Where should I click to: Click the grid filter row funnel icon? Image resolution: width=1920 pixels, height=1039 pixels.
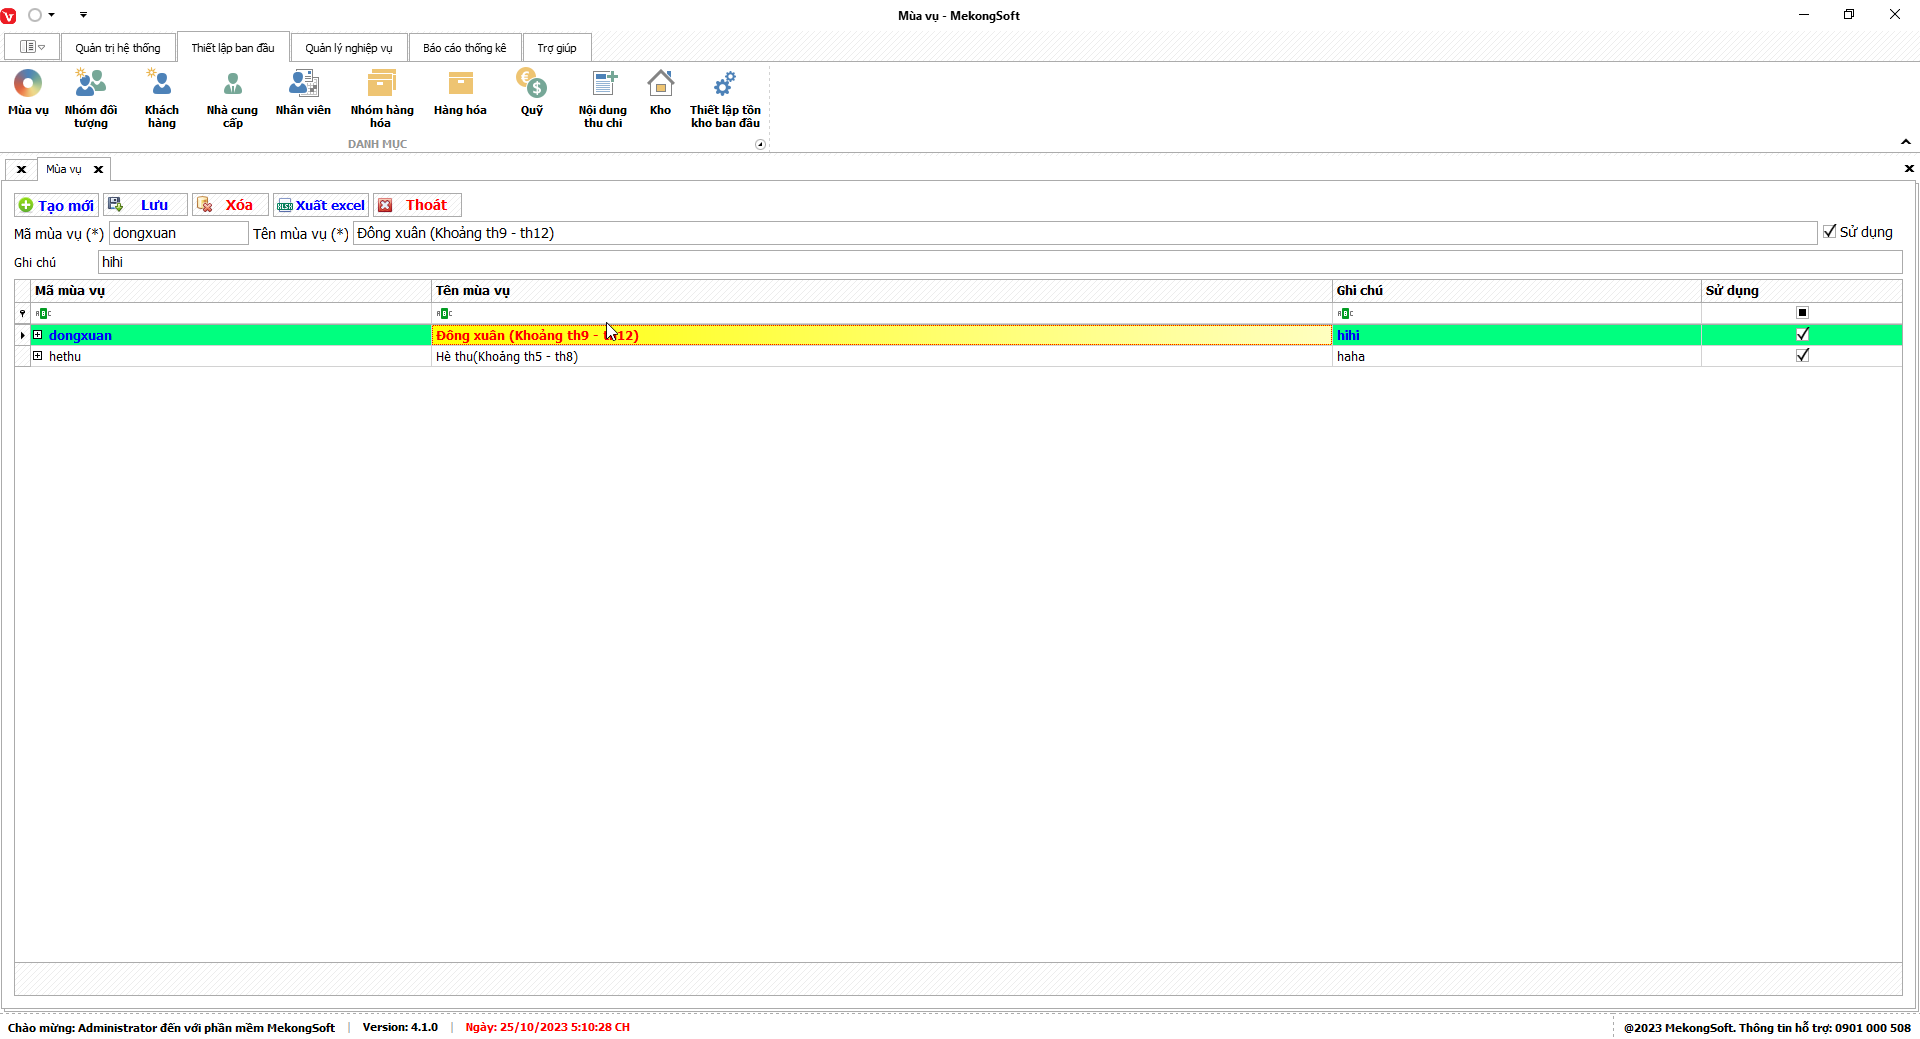pos(22,314)
